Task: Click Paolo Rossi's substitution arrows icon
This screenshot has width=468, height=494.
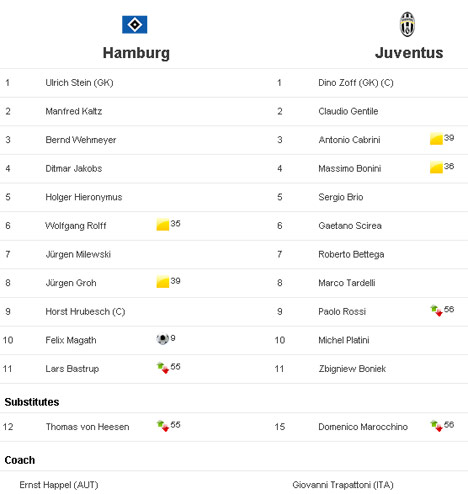Action: tap(436, 311)
